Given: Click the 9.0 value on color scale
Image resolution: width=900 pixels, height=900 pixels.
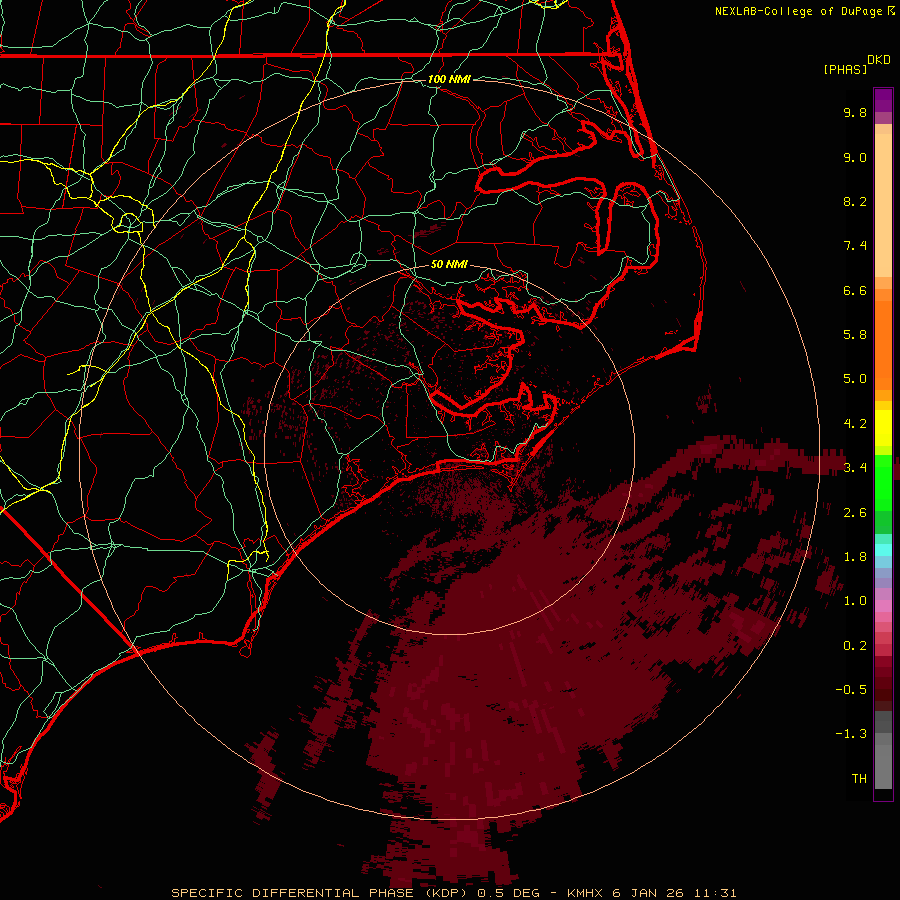Looking at the screenshot, I should (x=855, y=157).
